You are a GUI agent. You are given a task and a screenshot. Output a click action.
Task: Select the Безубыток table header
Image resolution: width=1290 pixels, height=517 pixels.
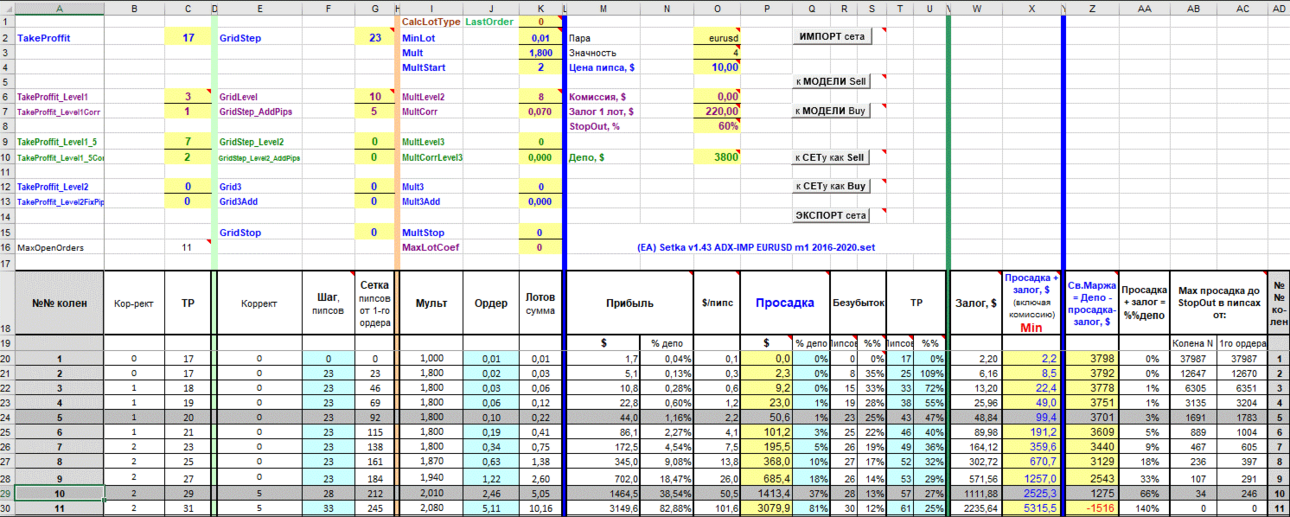point(857,302)
